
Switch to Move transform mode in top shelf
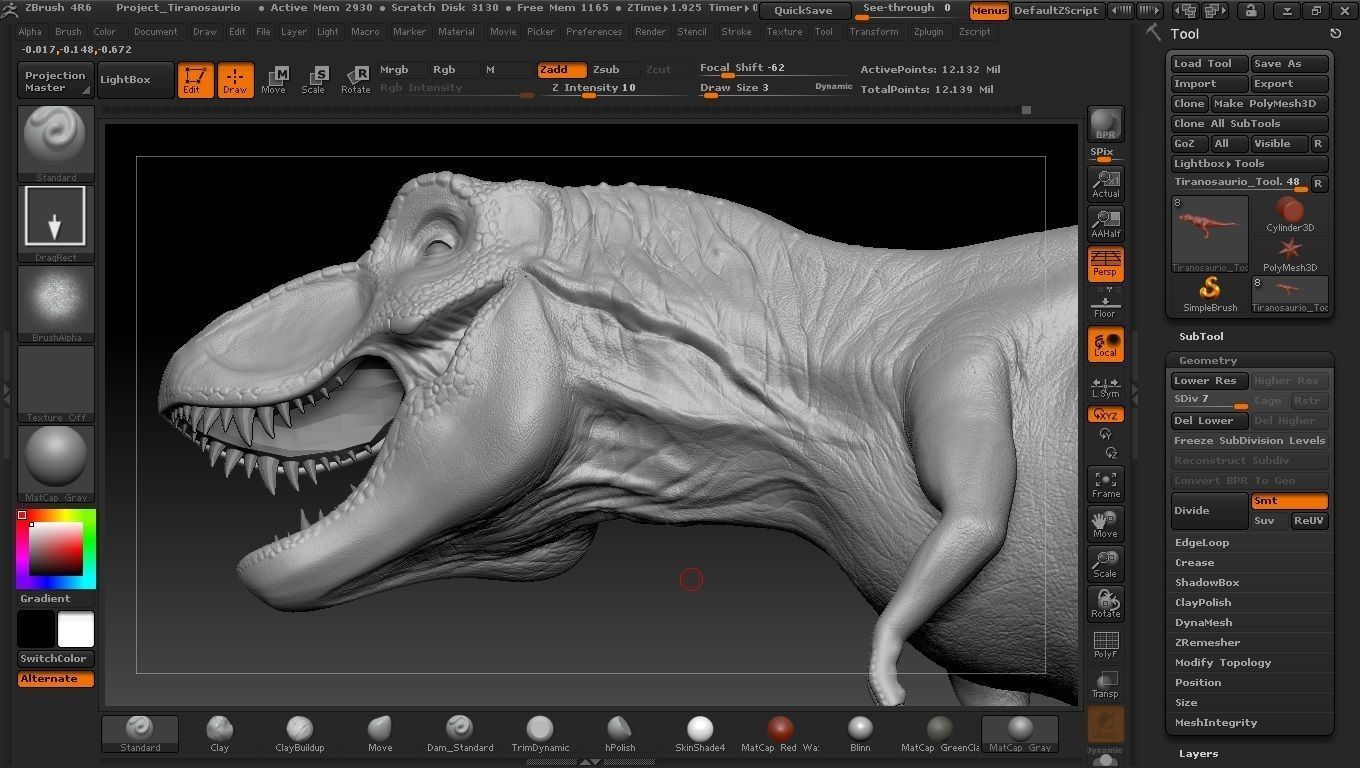coord(273,80)
